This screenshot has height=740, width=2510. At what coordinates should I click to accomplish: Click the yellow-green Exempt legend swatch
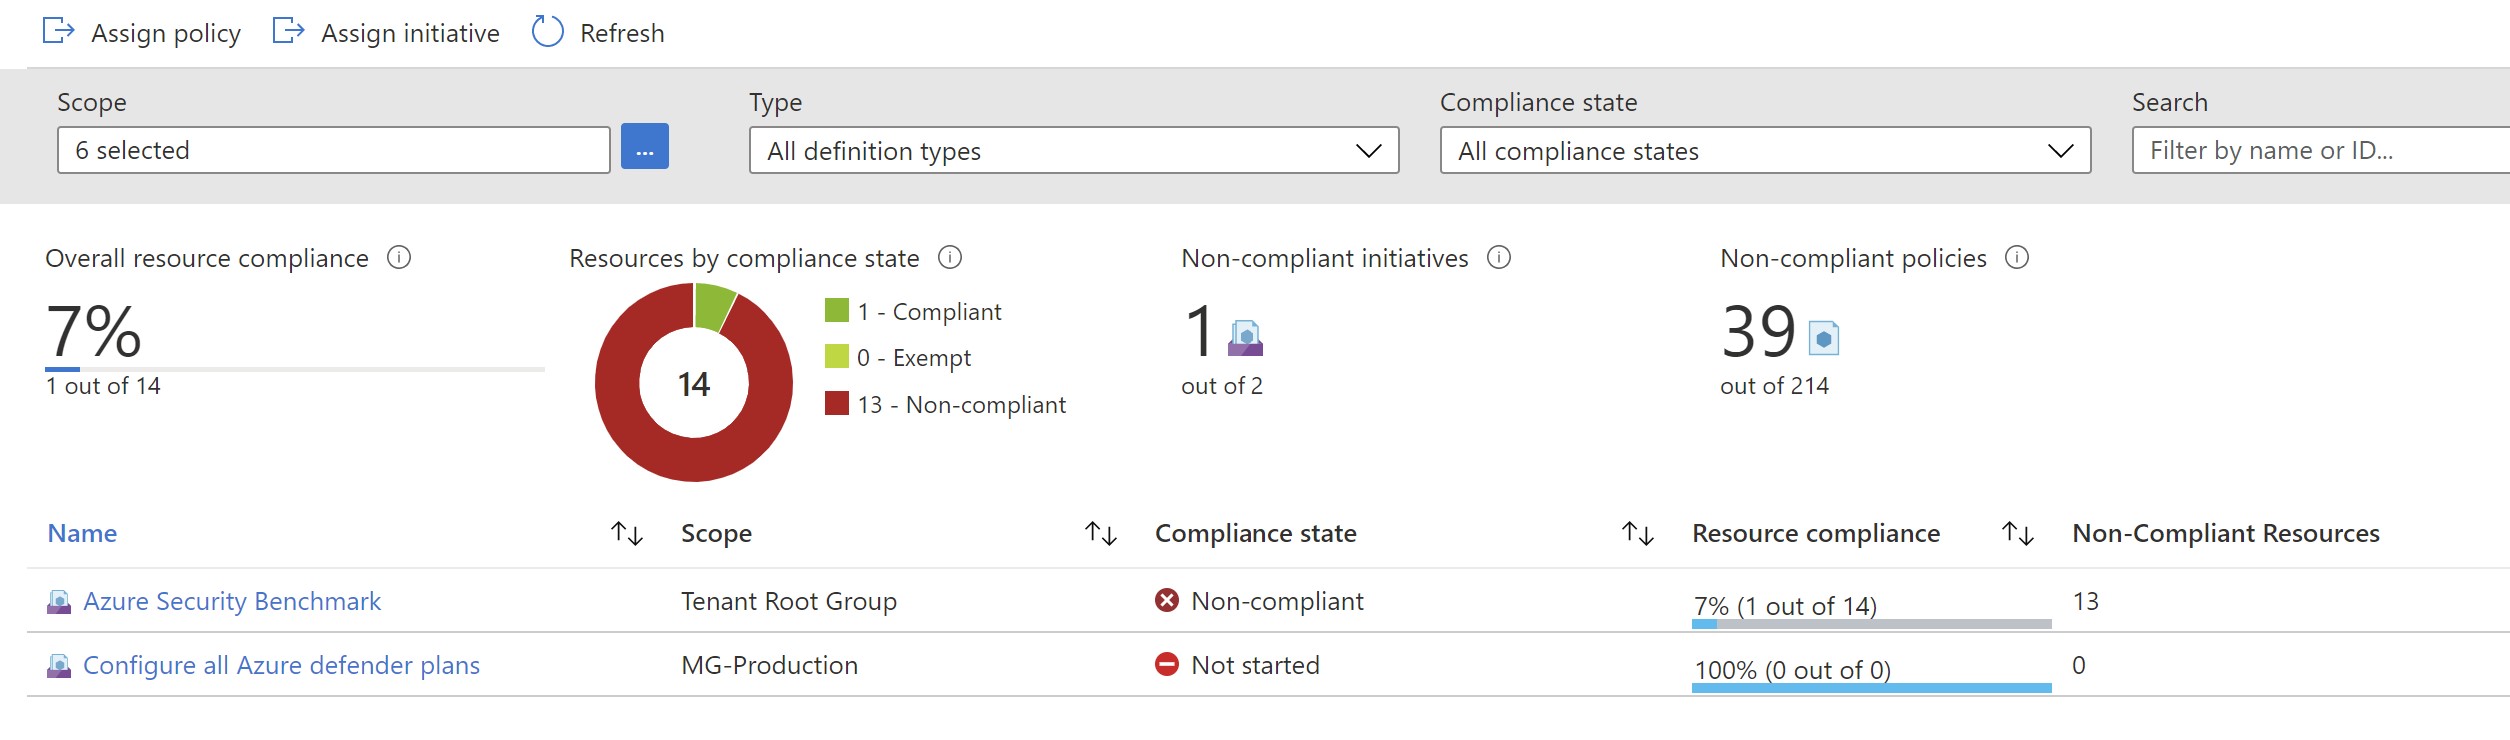tap(837, 357)
